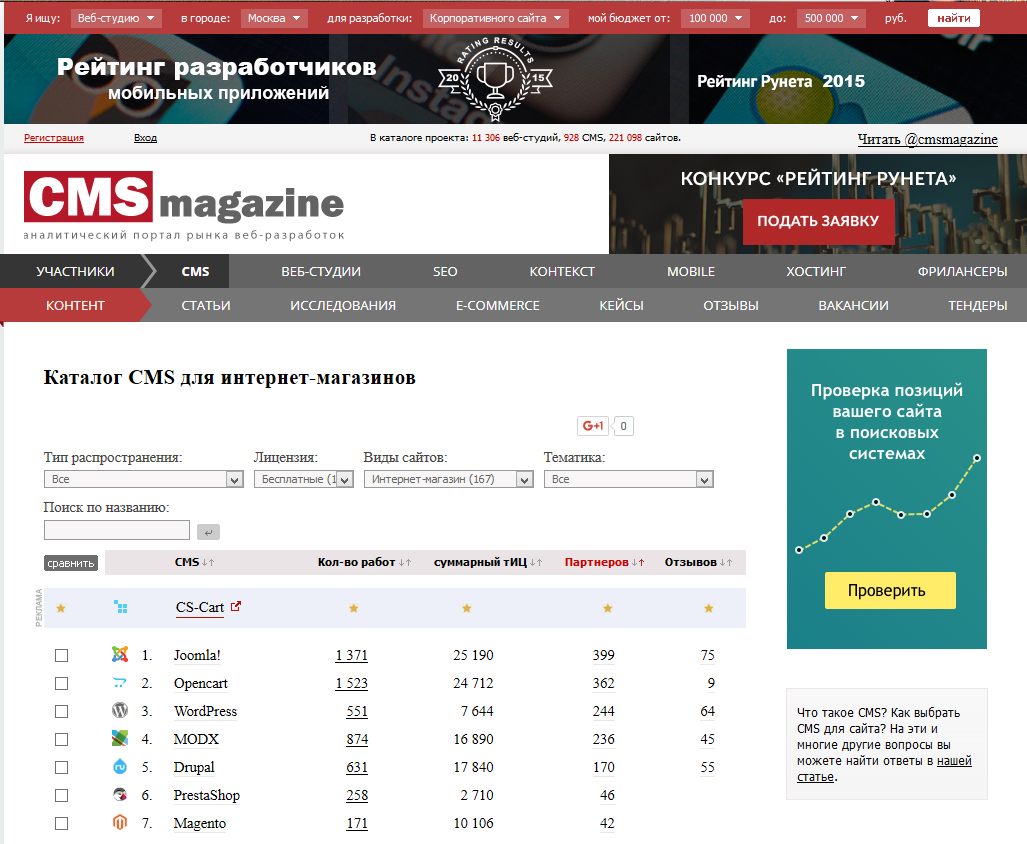The height and width of the screenshot is (844, 1027).
Task: Sort by Кол-во работ arrows
Action: (x=405, y=562)
